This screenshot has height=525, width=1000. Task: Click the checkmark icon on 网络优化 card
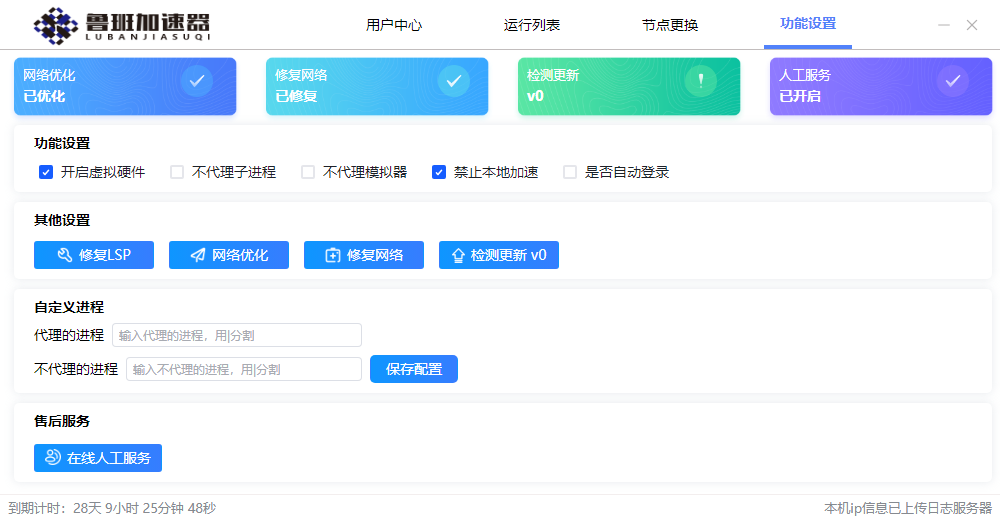pos(197,81)
